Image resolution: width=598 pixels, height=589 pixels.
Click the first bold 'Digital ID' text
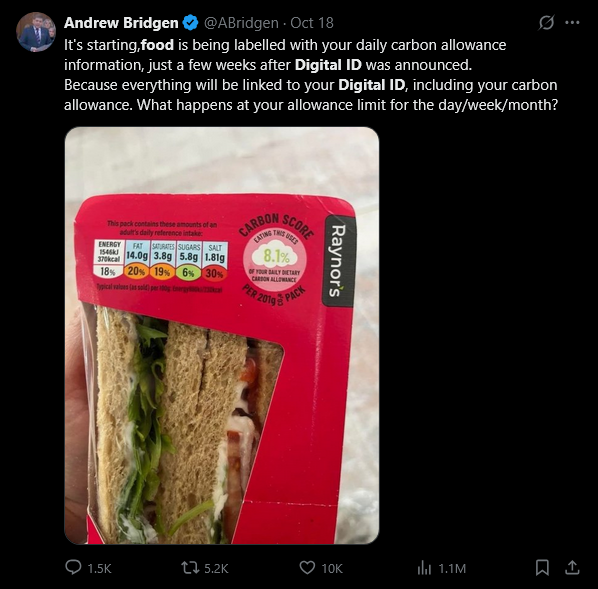coord(328,65)
